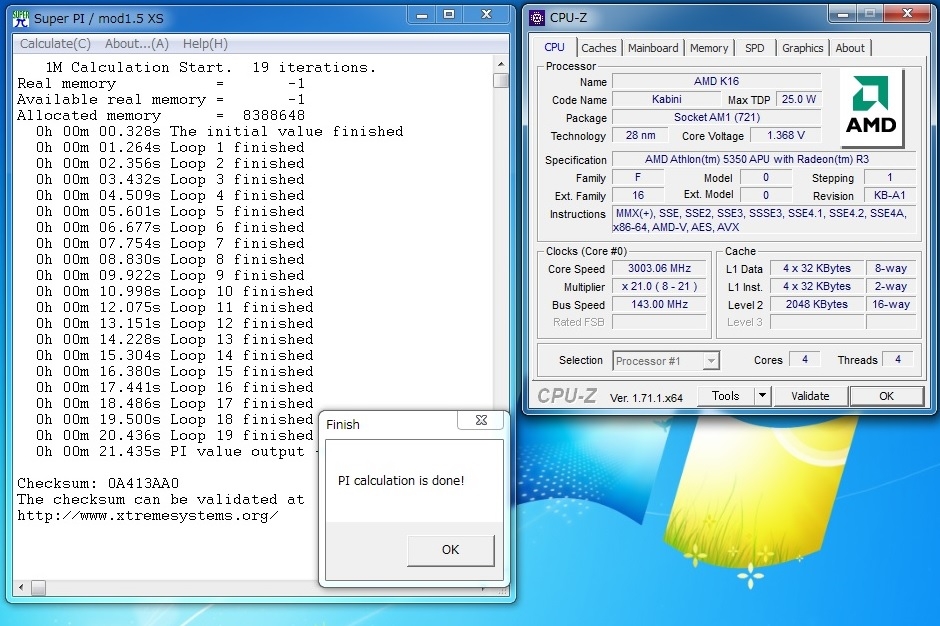Click OK in the CPU-Z window
The width and height of the screenshot is (940, 626).
[886, 396]
